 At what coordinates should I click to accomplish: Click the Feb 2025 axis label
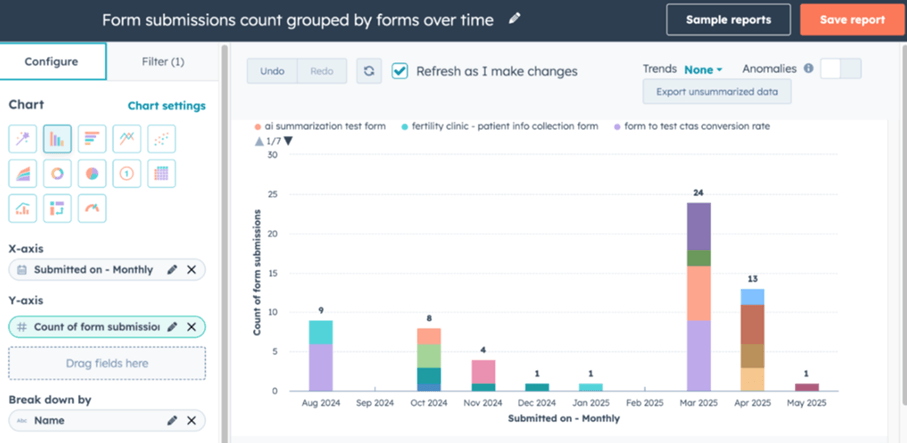coord(644,403)
